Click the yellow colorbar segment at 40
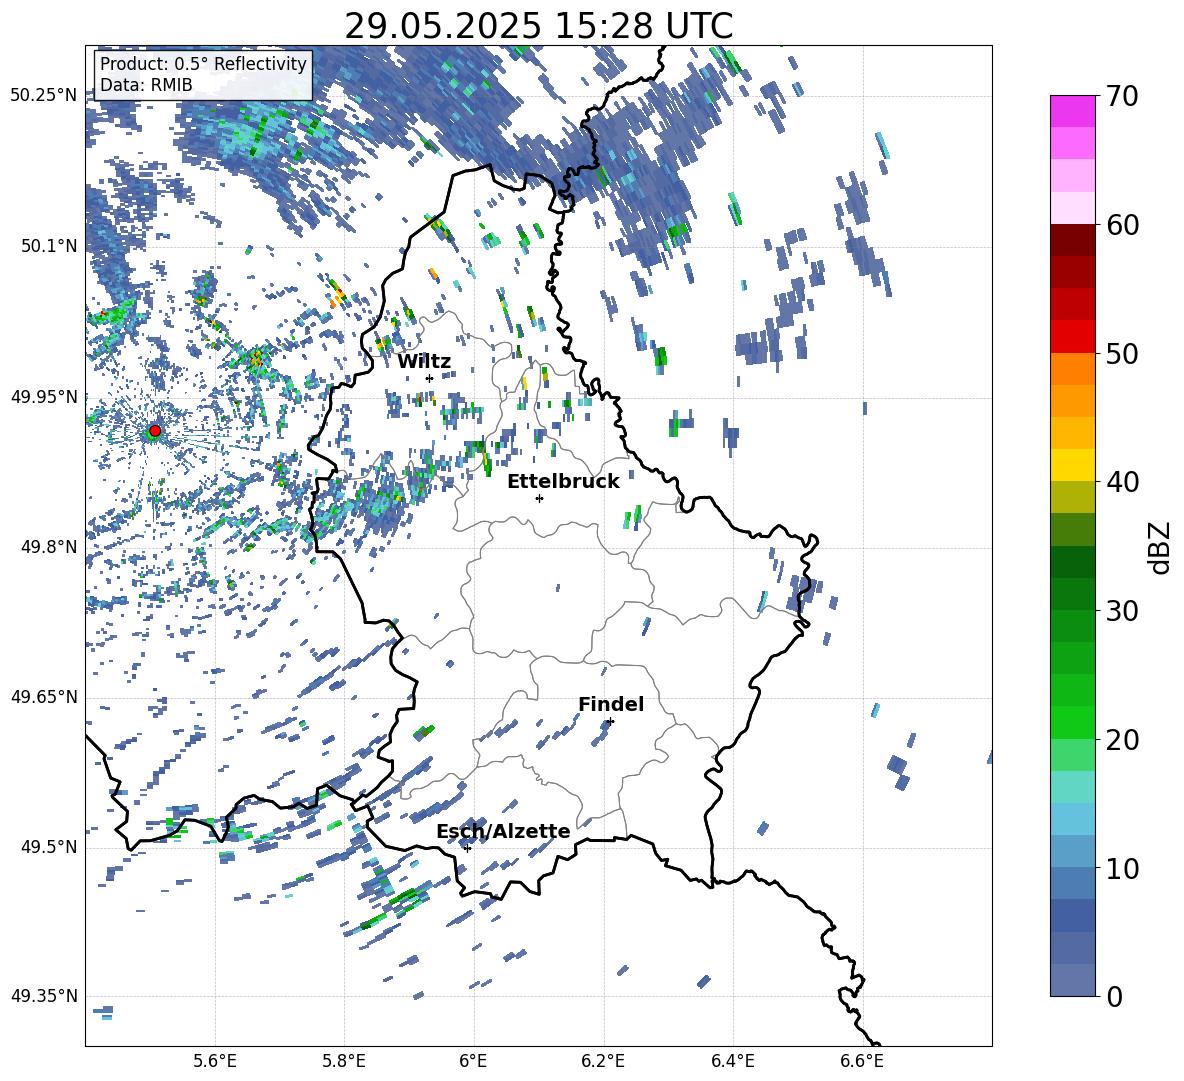Image resolution: width=1184 pixels, height=1081 pixels. click(x=1073, y=464)
